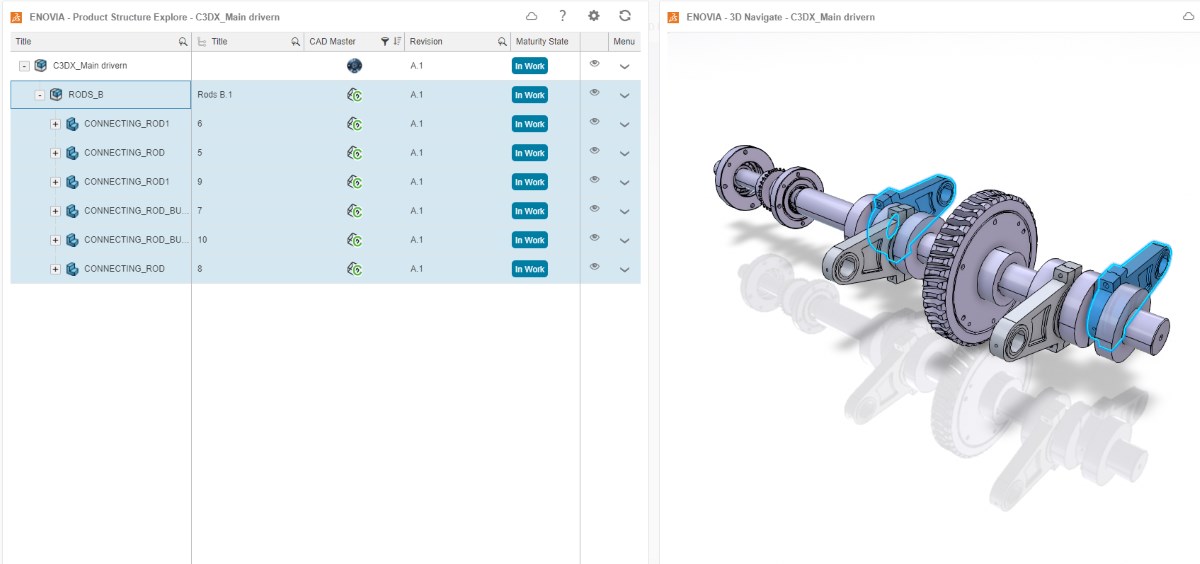
Task: Expand CONNECTING_ROD node in row titled 8
Action: (56, 269)
